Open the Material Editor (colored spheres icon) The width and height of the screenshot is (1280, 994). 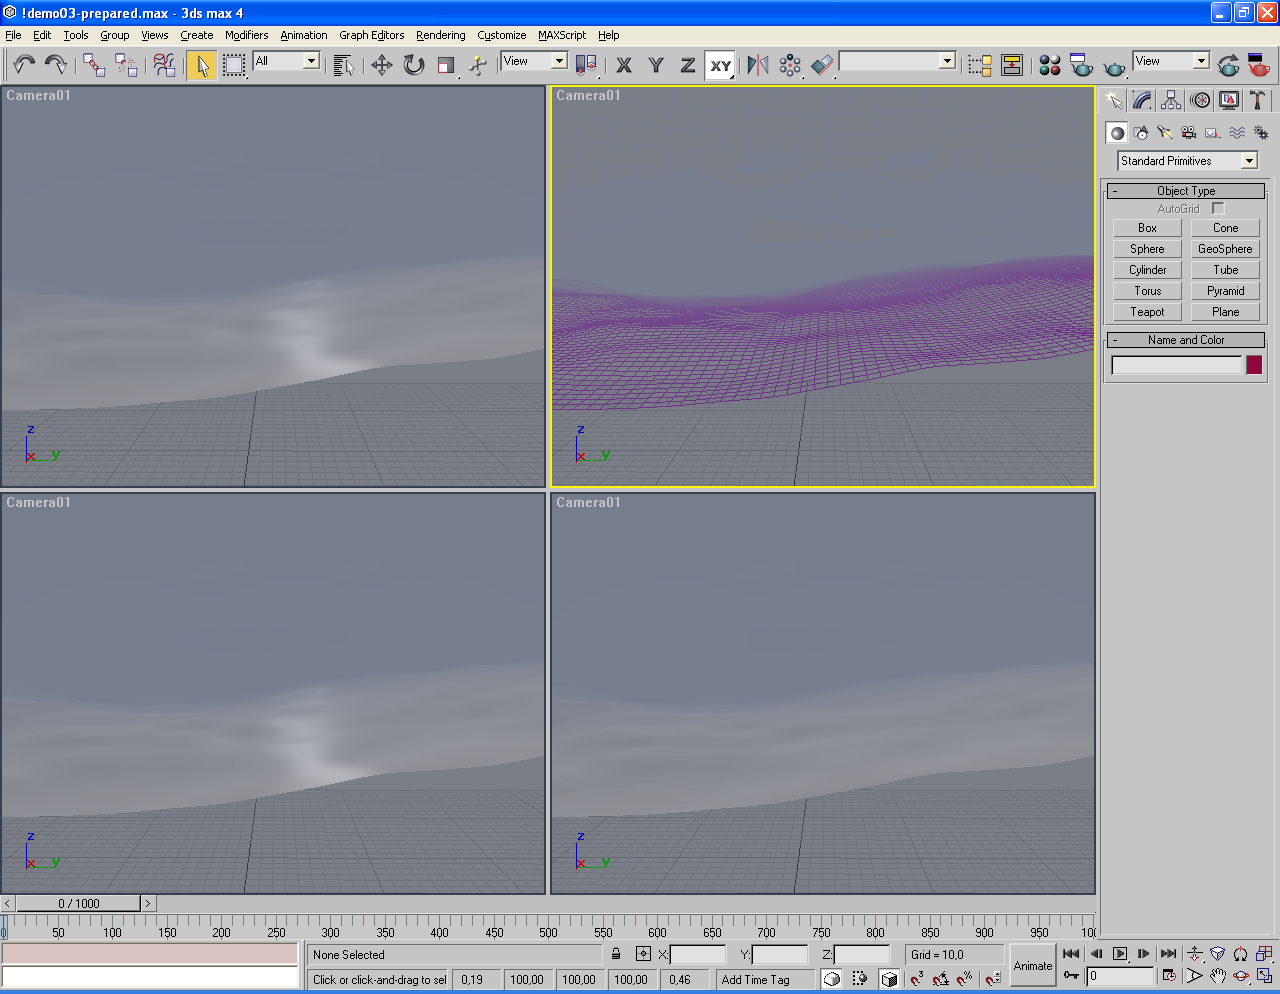pyautogui.click(x=1049, y=65)
